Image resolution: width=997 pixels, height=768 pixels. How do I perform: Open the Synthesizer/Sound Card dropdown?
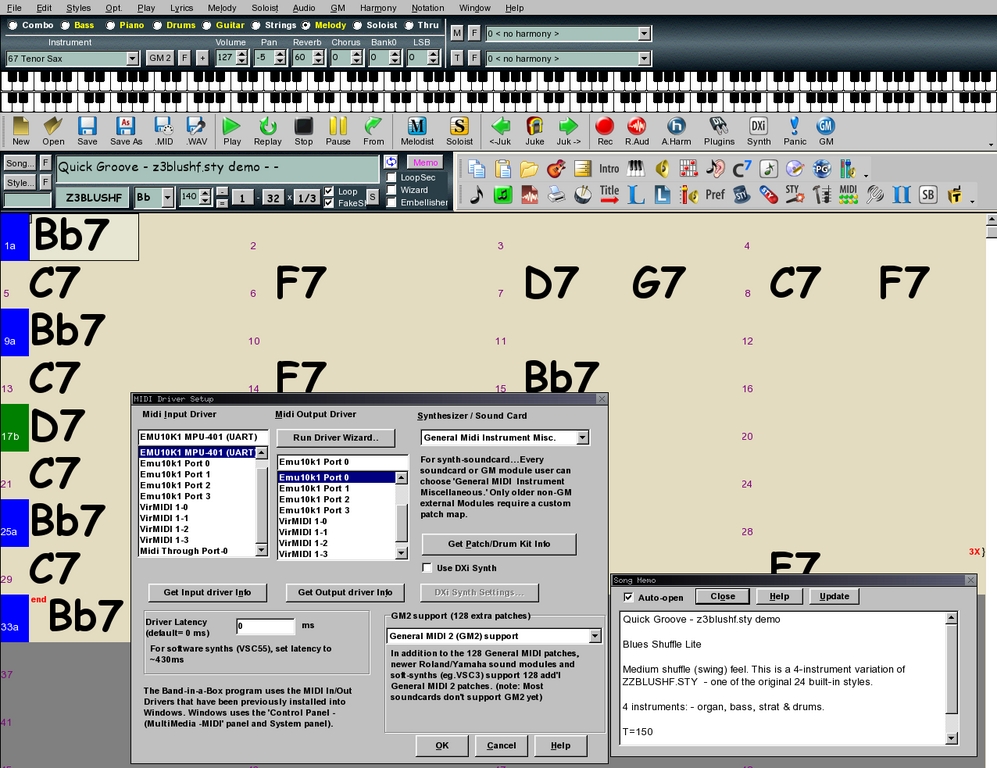(582, 437)
